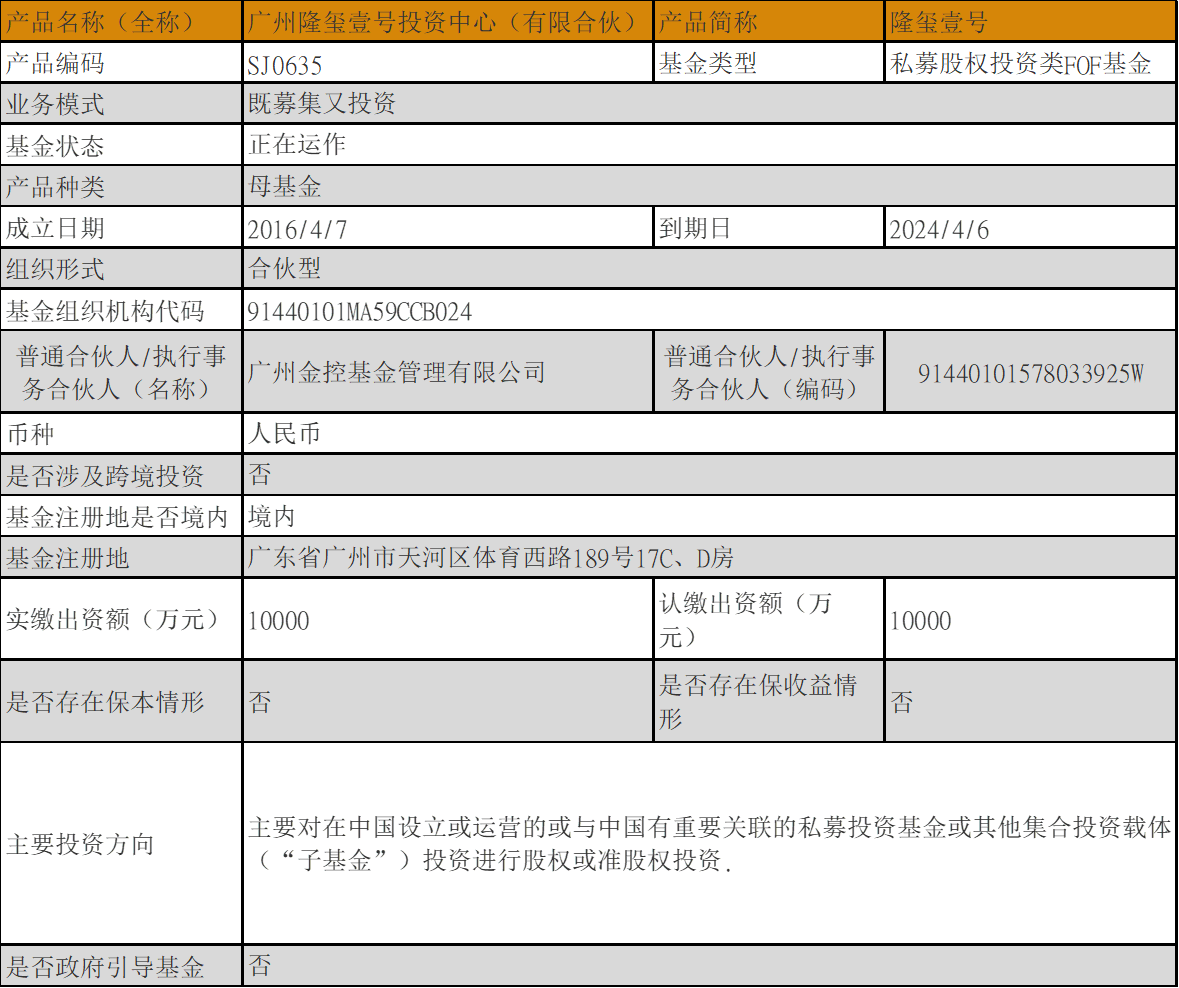1179x988 pixels.
Task: Select 合伙型 value
Action: coord(285,268)
